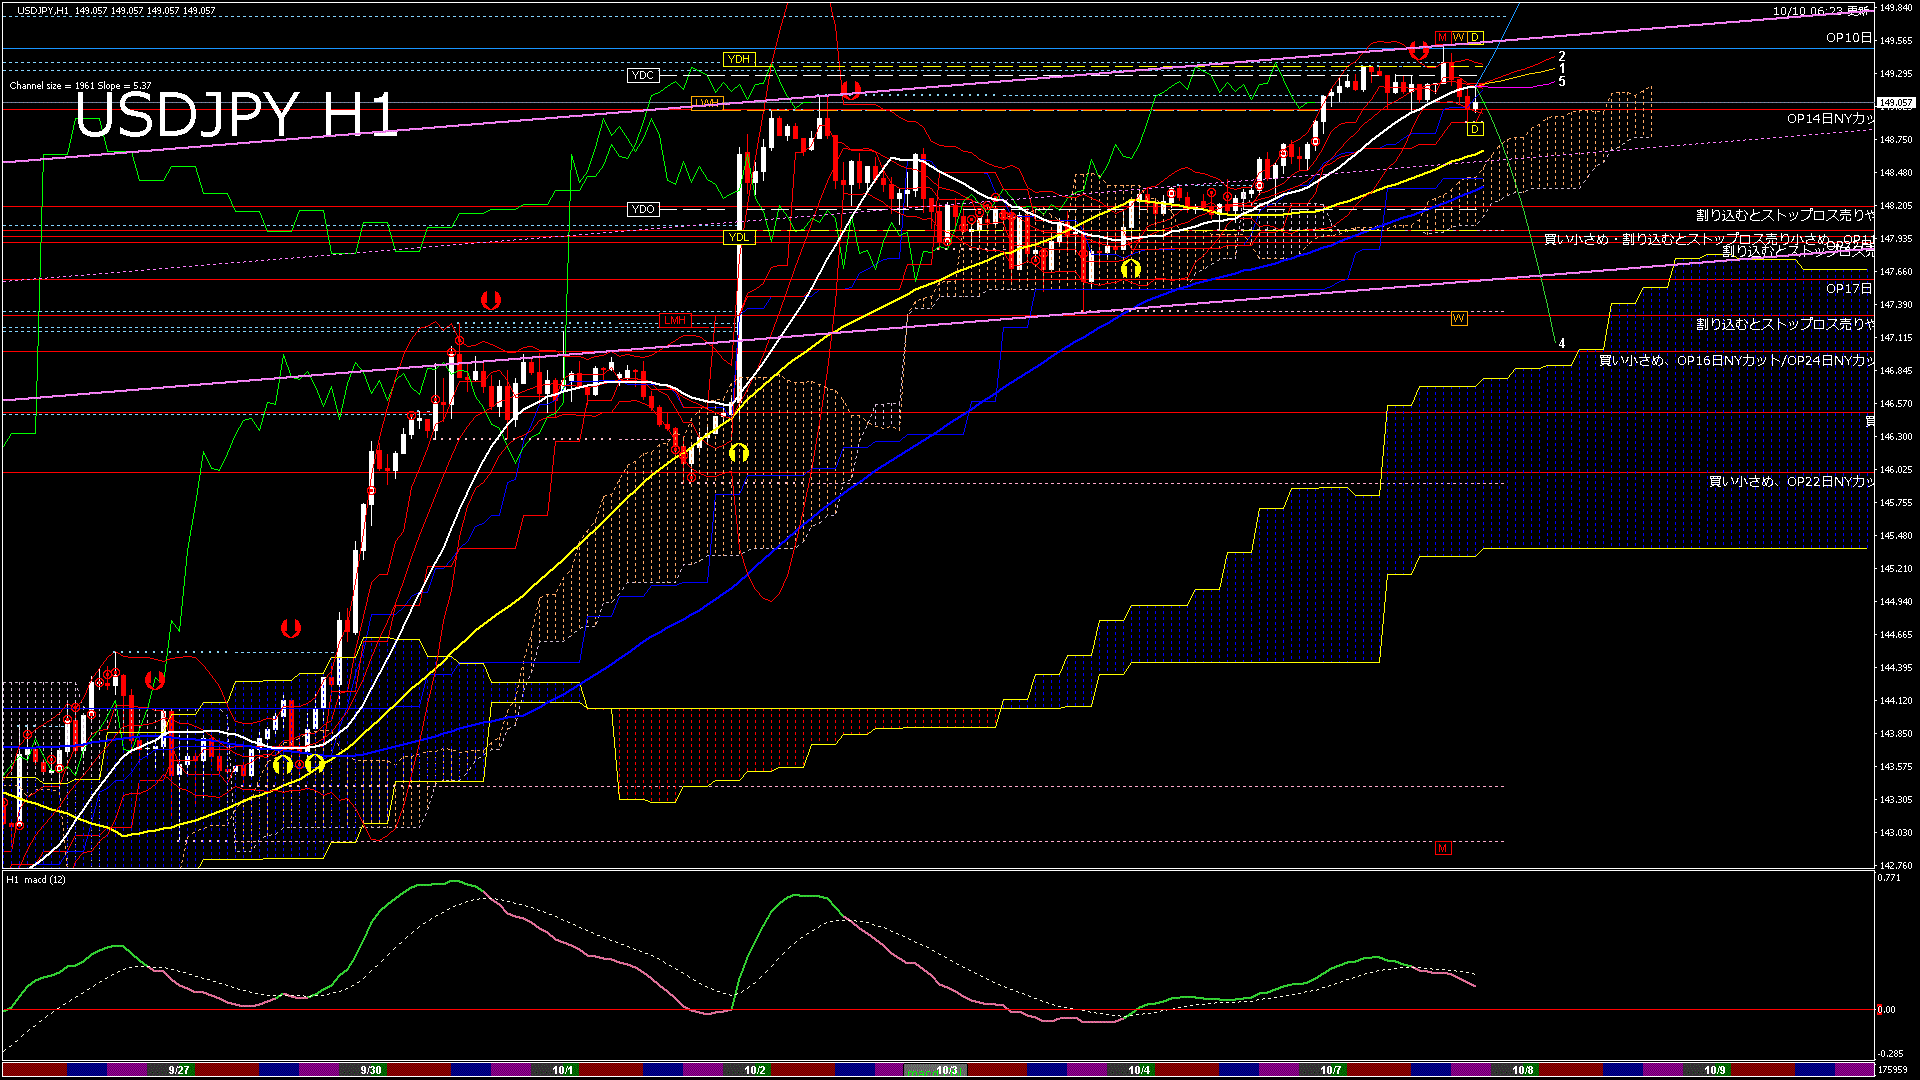Click the red M tag at chart bottom
This screenshot has width=1920, height=1080.
pos(1442,849)
